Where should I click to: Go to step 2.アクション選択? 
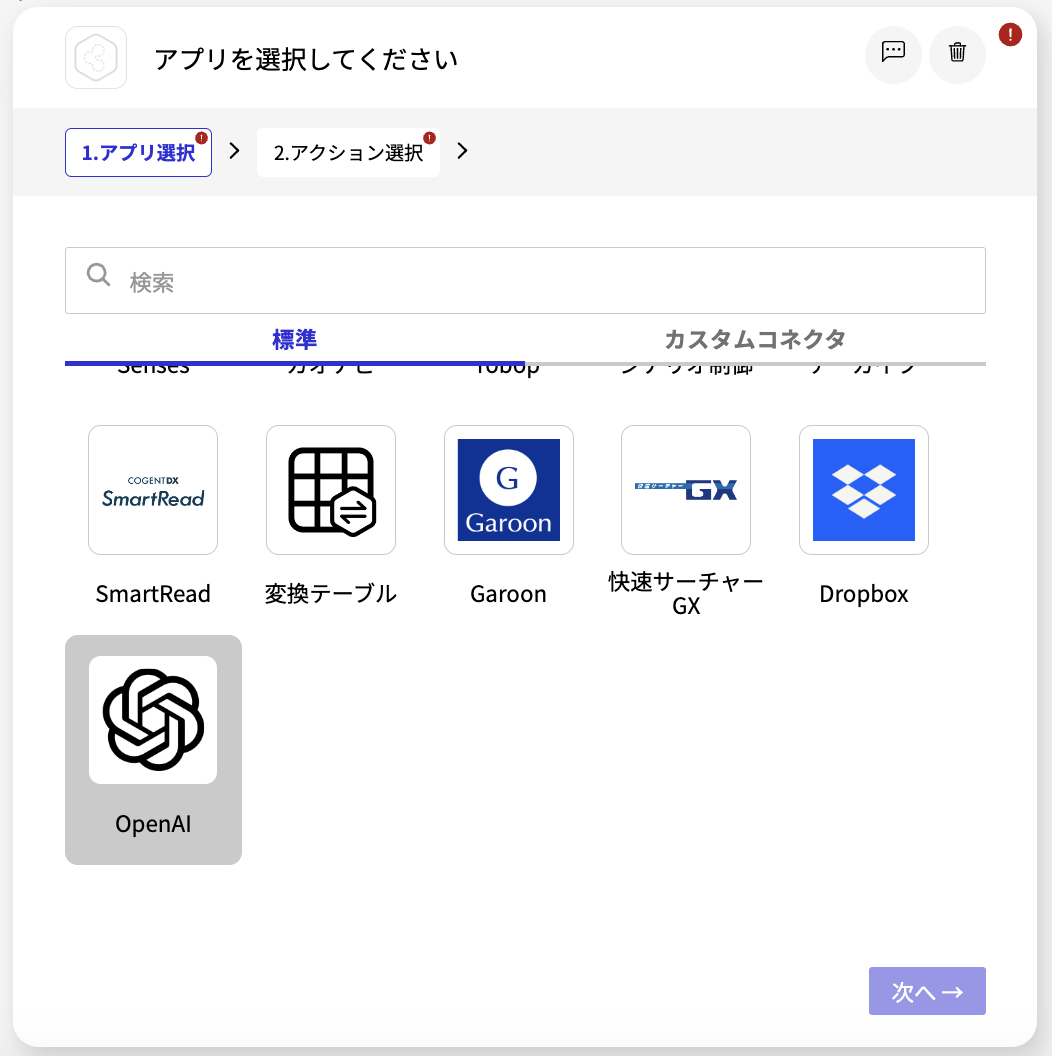(348, 153)
